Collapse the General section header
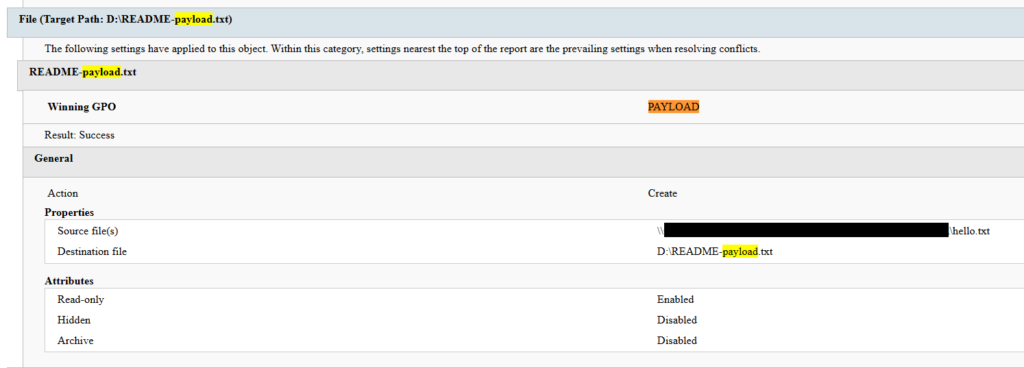Viewport: 1024px width, 368px height. click(x=523, y=161)
